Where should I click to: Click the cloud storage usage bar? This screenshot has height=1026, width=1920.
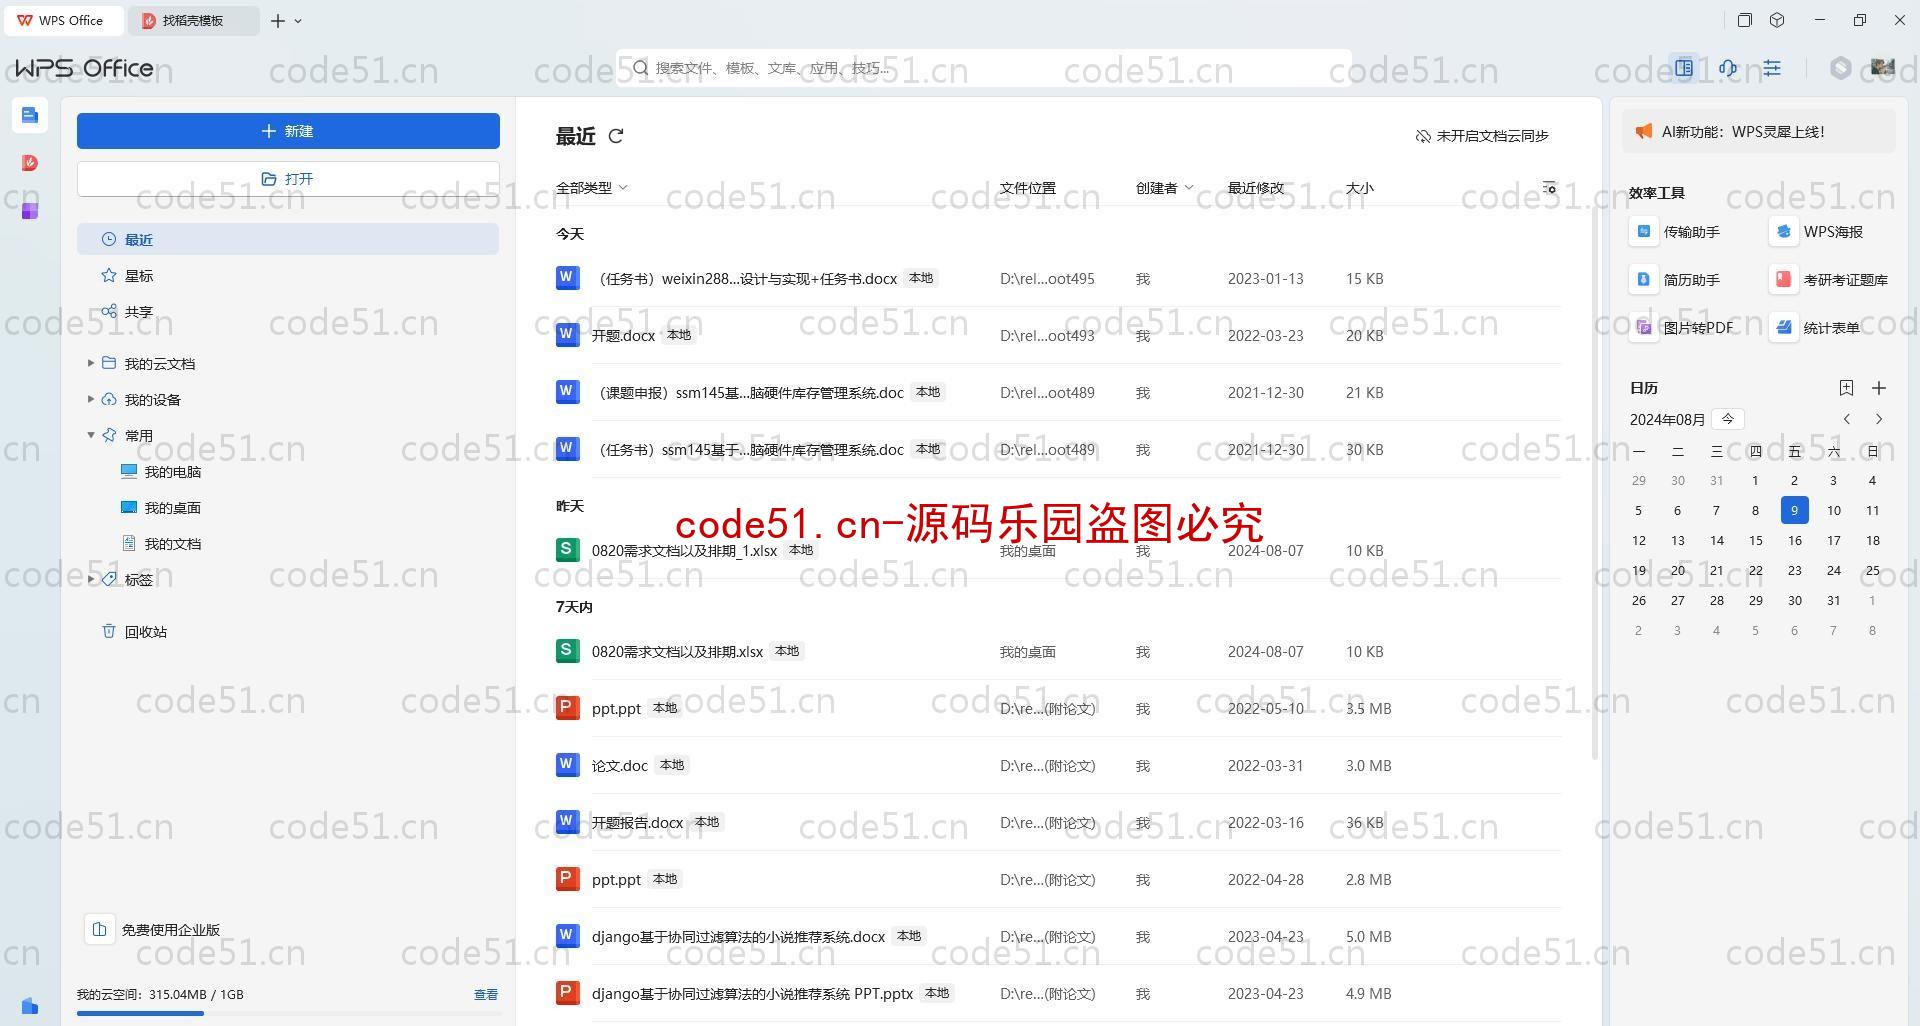[288, 1013]
